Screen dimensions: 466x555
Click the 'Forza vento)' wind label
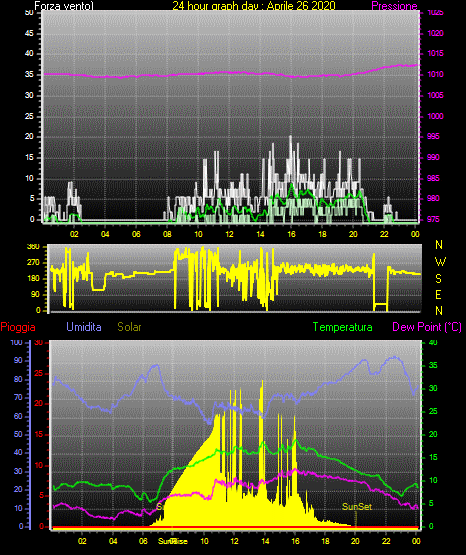[x=64, y=6]
